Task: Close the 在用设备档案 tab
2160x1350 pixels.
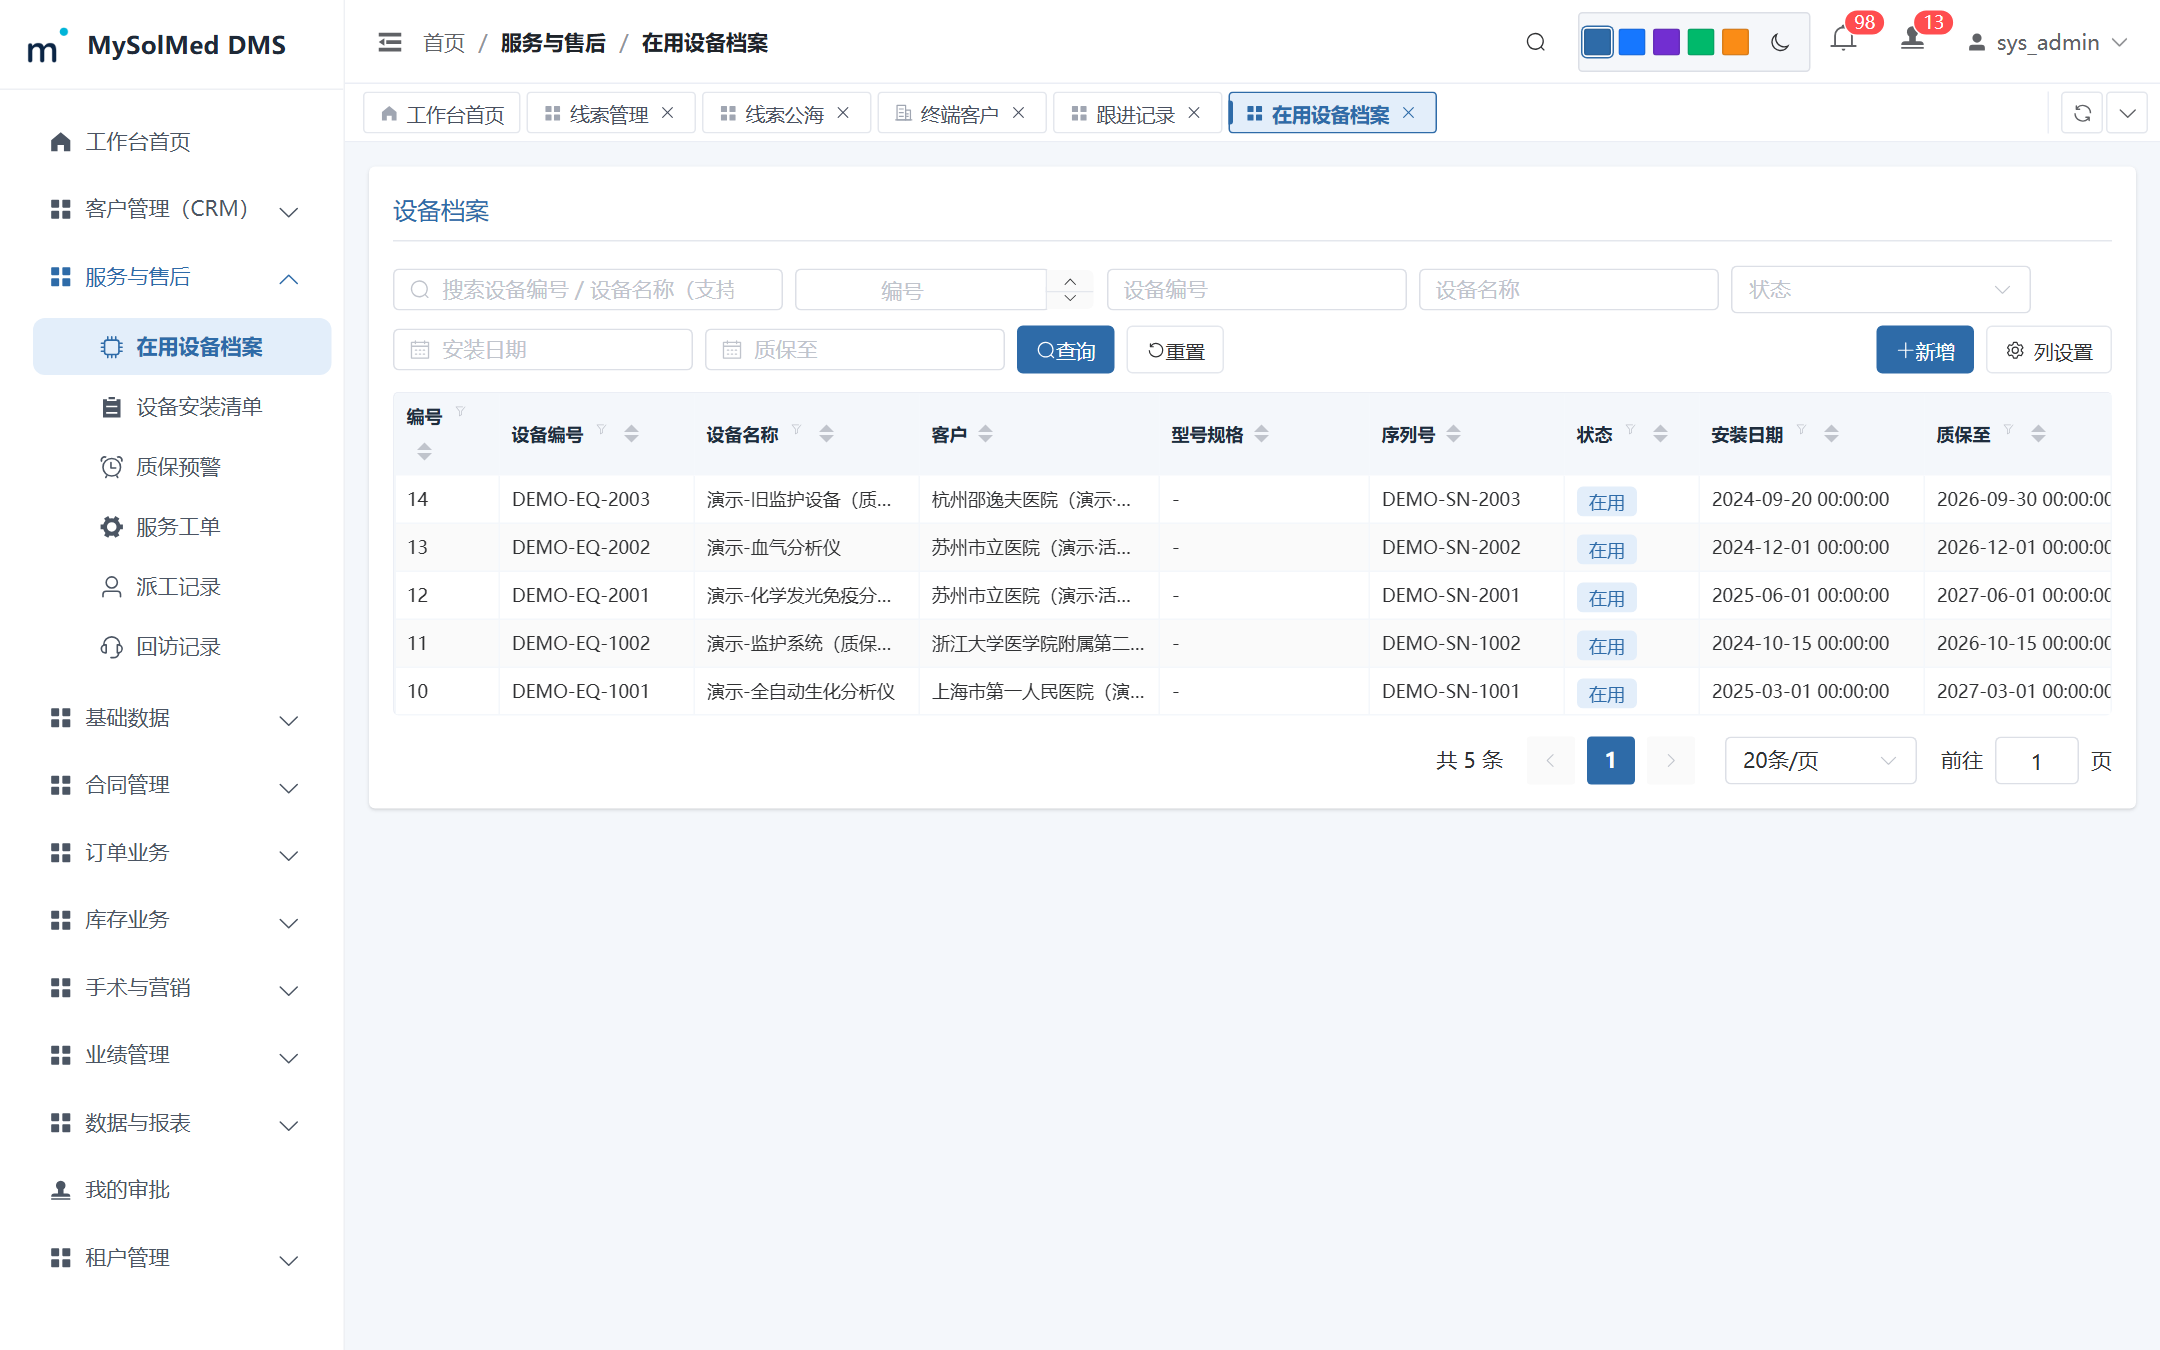Action: (x=1408, y=113)
